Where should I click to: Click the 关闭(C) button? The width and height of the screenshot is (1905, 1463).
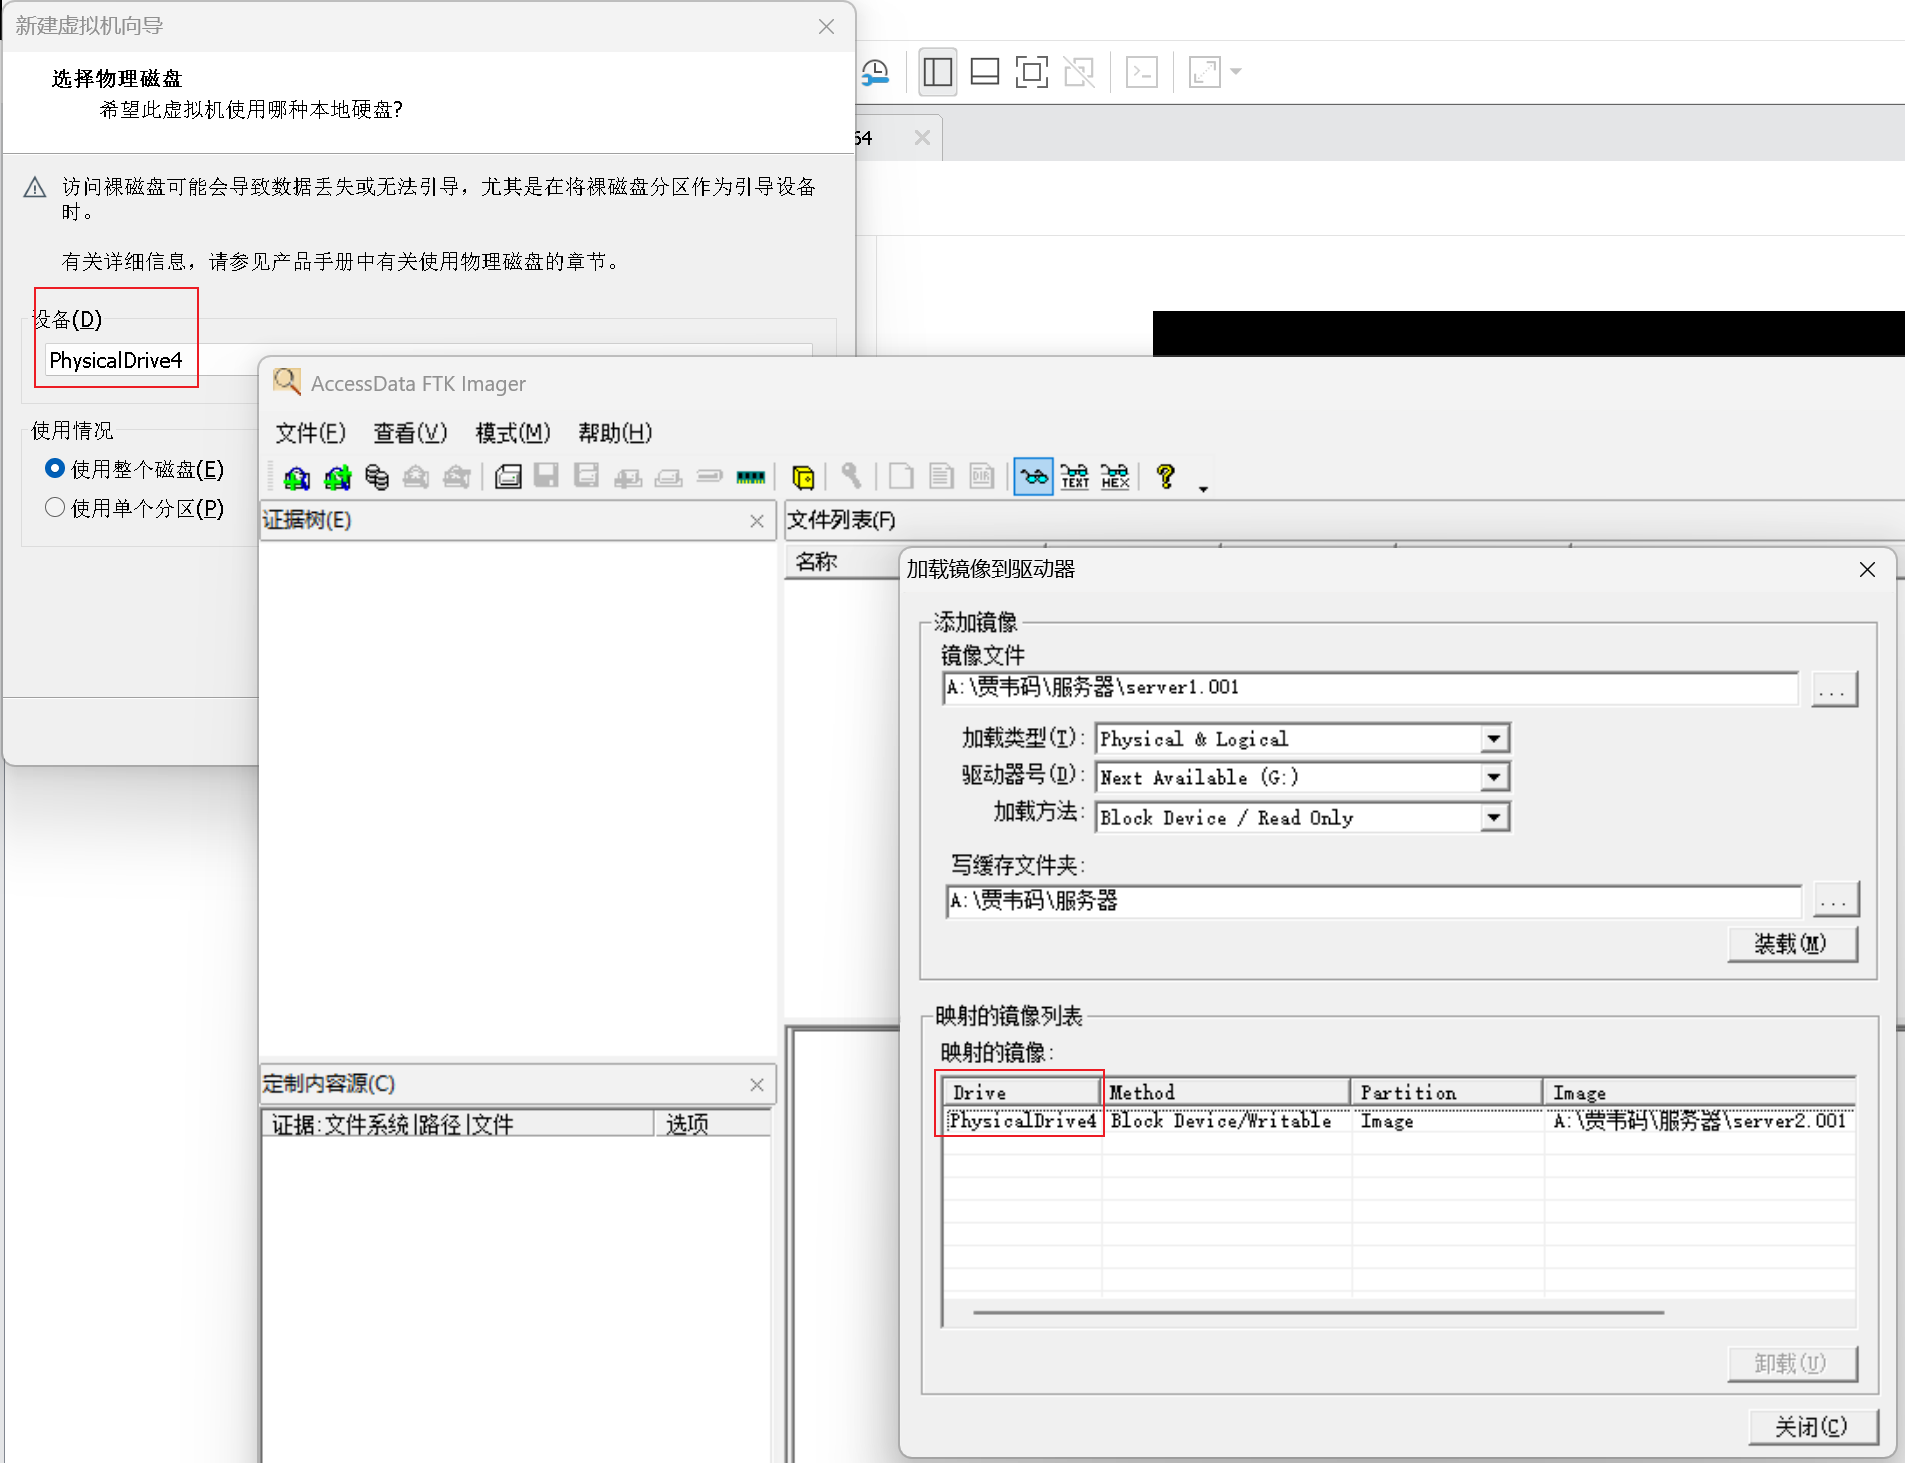point(1811,1427)
